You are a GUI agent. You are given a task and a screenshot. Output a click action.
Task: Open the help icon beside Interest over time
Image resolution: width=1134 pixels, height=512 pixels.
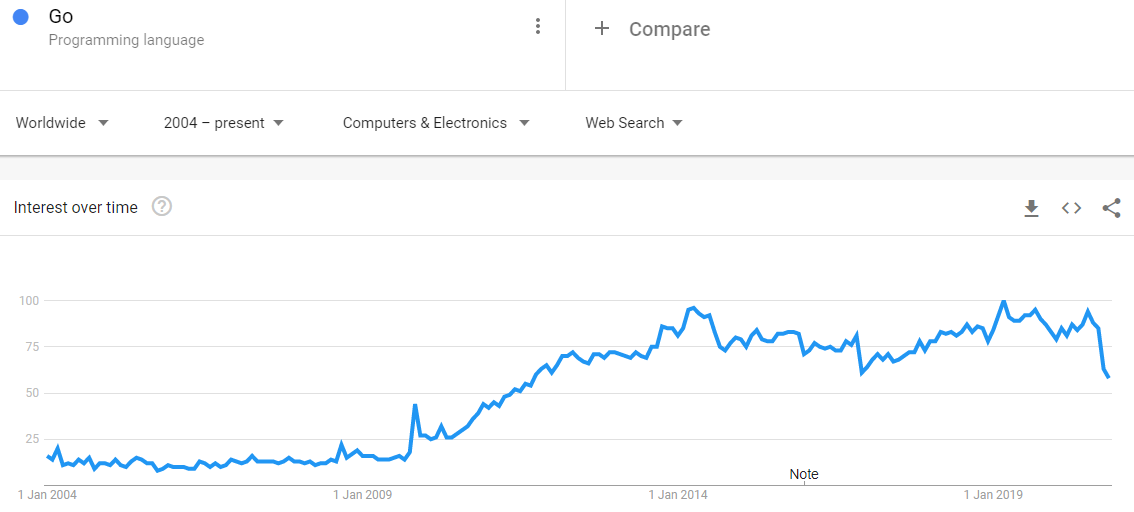tap(162, 208)
